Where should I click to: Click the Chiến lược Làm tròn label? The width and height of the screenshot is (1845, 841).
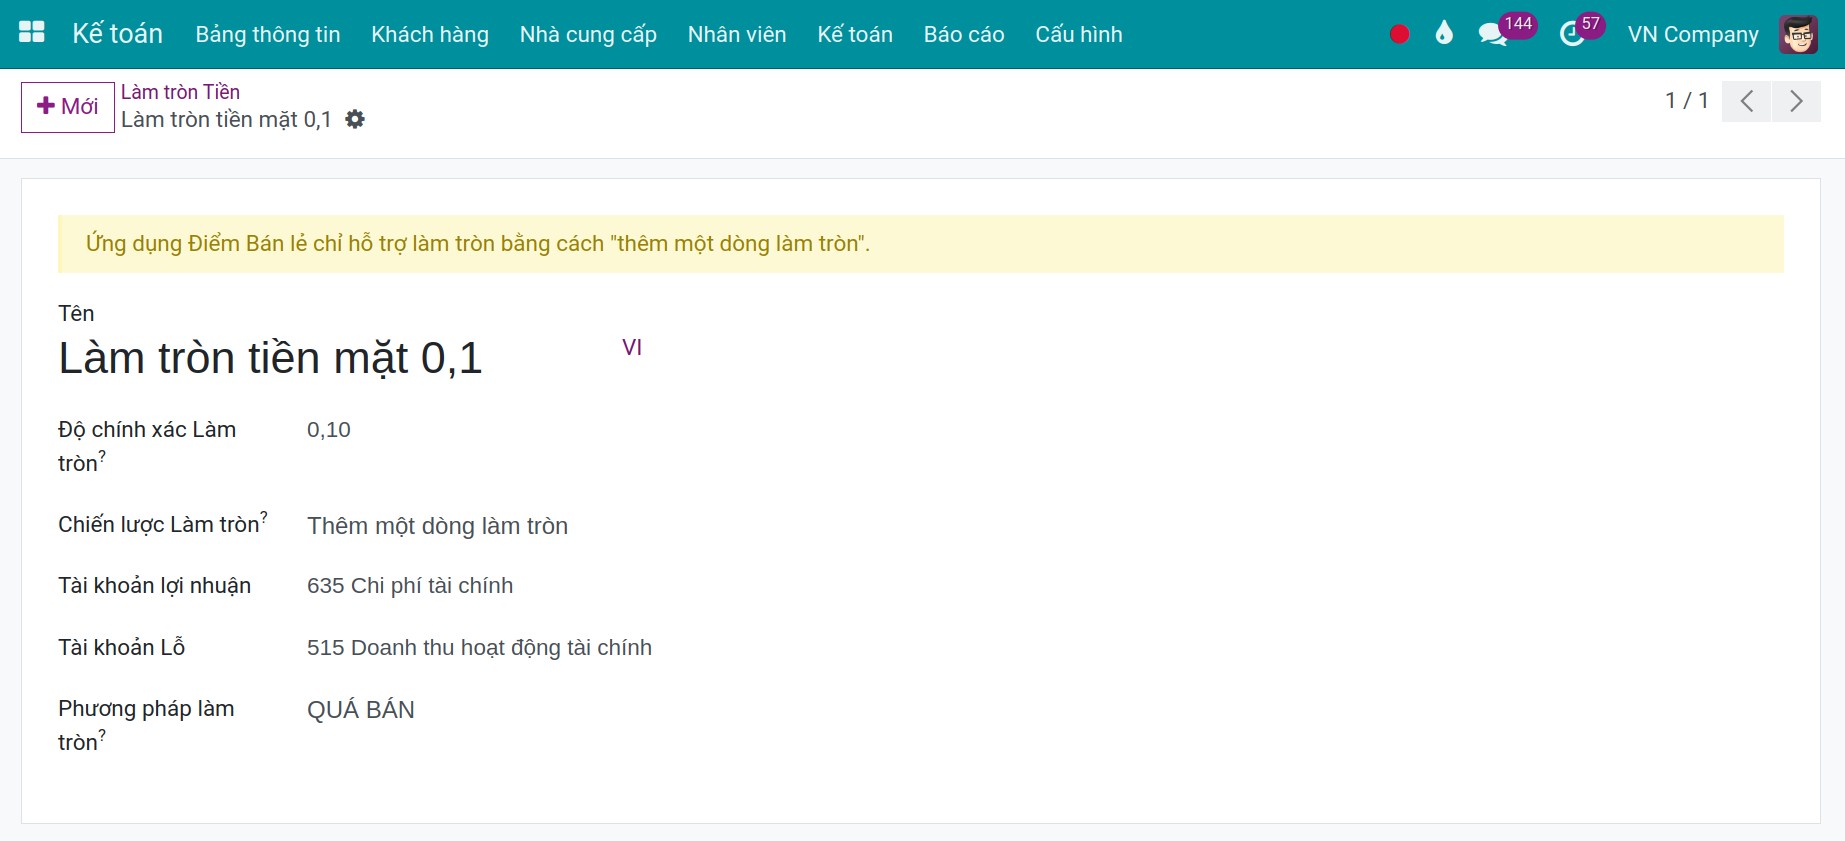point(162,524)
